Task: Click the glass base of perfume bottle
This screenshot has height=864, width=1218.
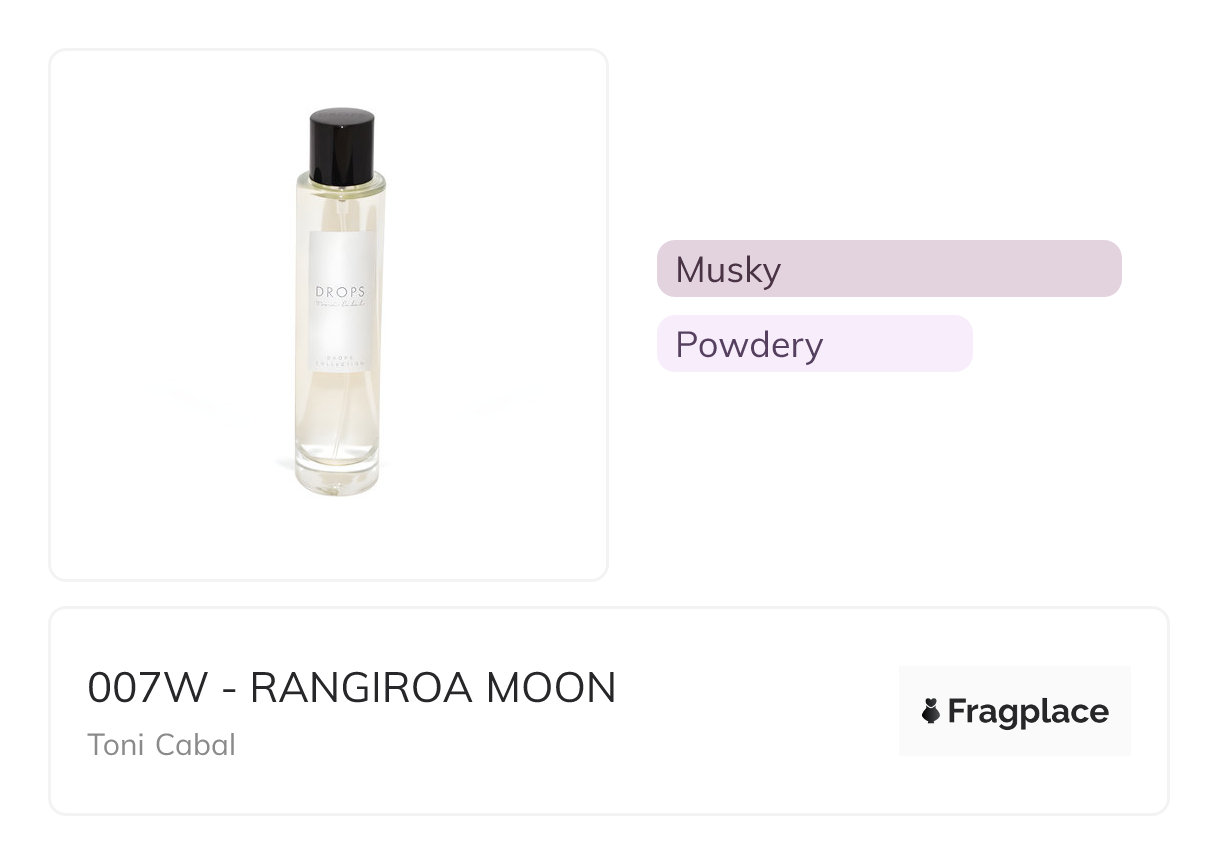Action: pyautogui.click(x=338, y=475)
